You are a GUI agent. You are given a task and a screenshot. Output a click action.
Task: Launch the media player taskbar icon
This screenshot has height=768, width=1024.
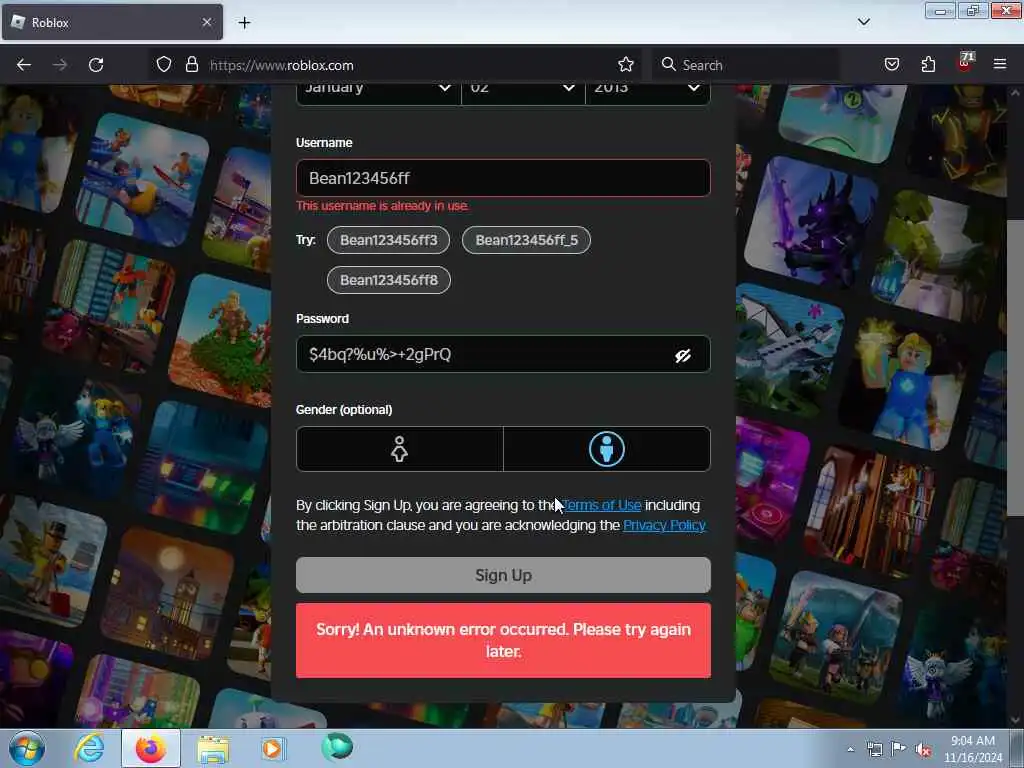click(x=272, y=748)
